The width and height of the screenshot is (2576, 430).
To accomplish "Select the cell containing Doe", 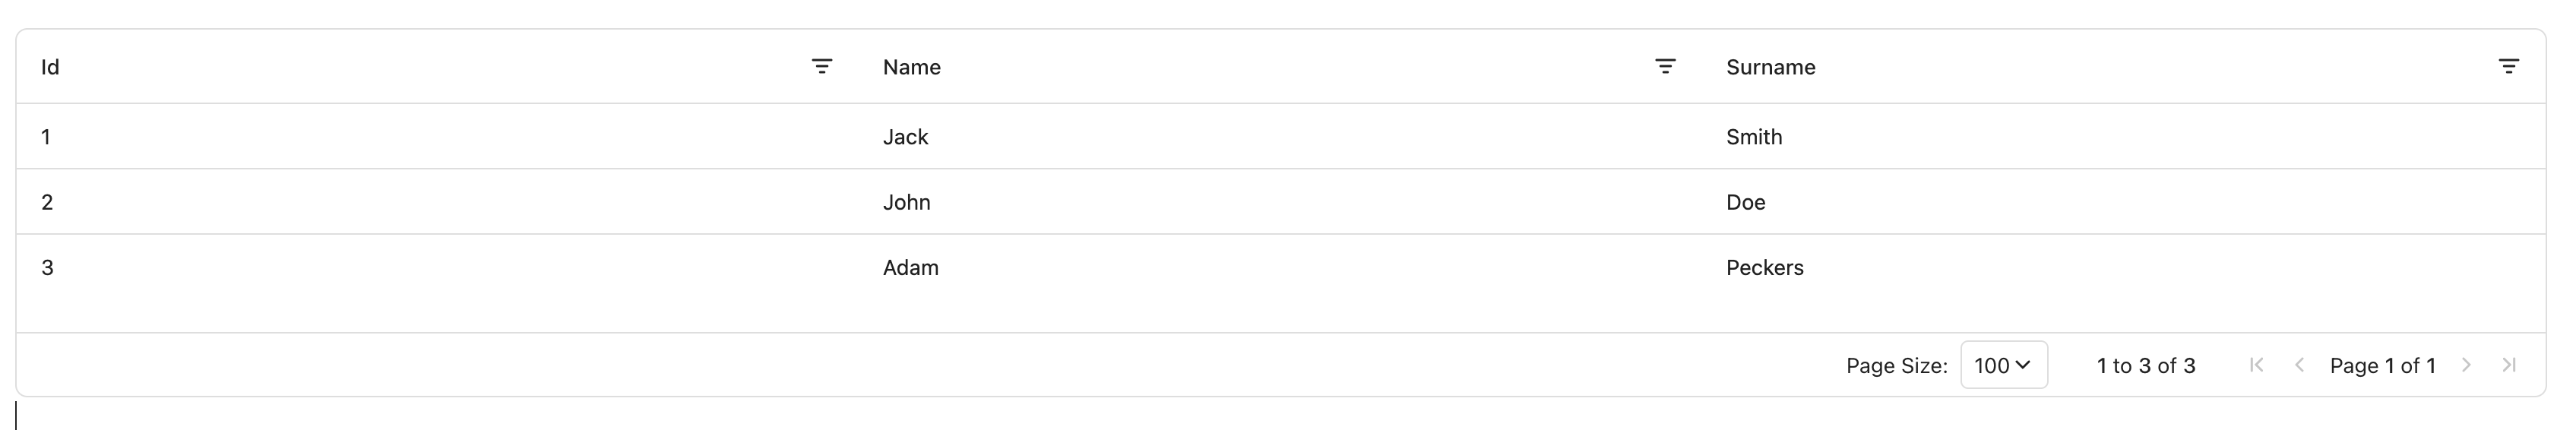I will pyautogui.click(x=2124, y=202).
